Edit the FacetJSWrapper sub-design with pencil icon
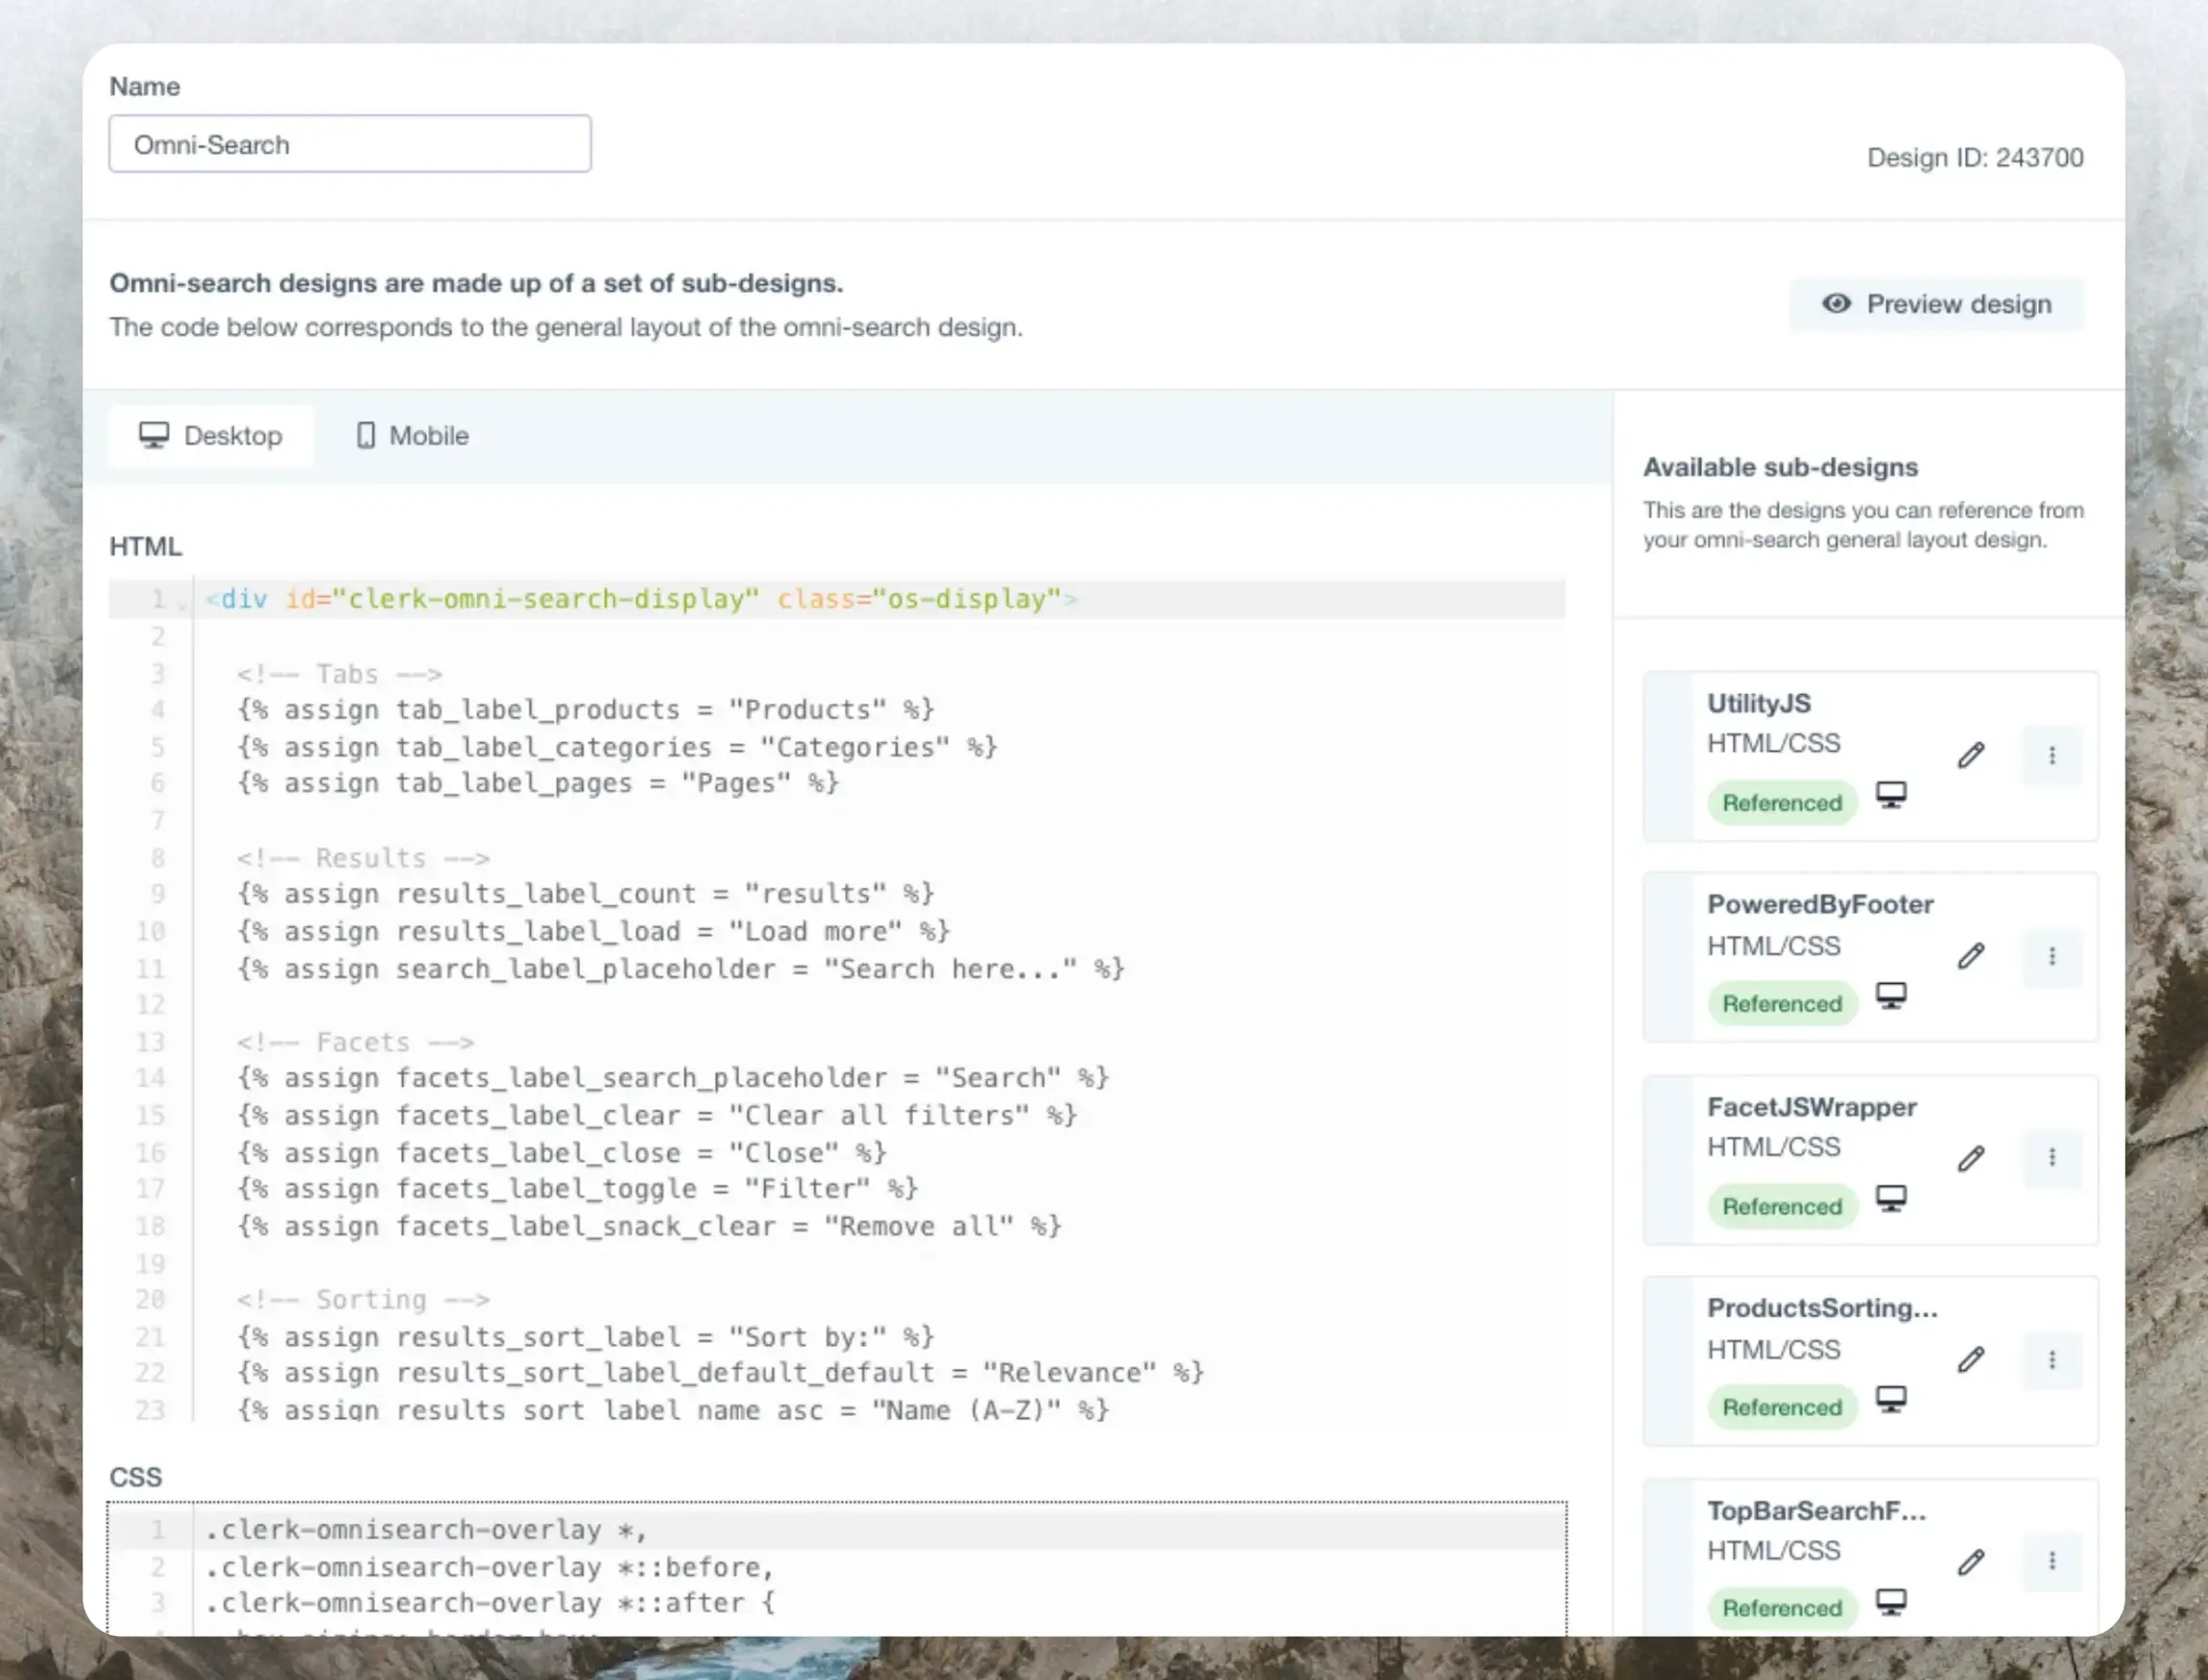 [1970, 1159]
